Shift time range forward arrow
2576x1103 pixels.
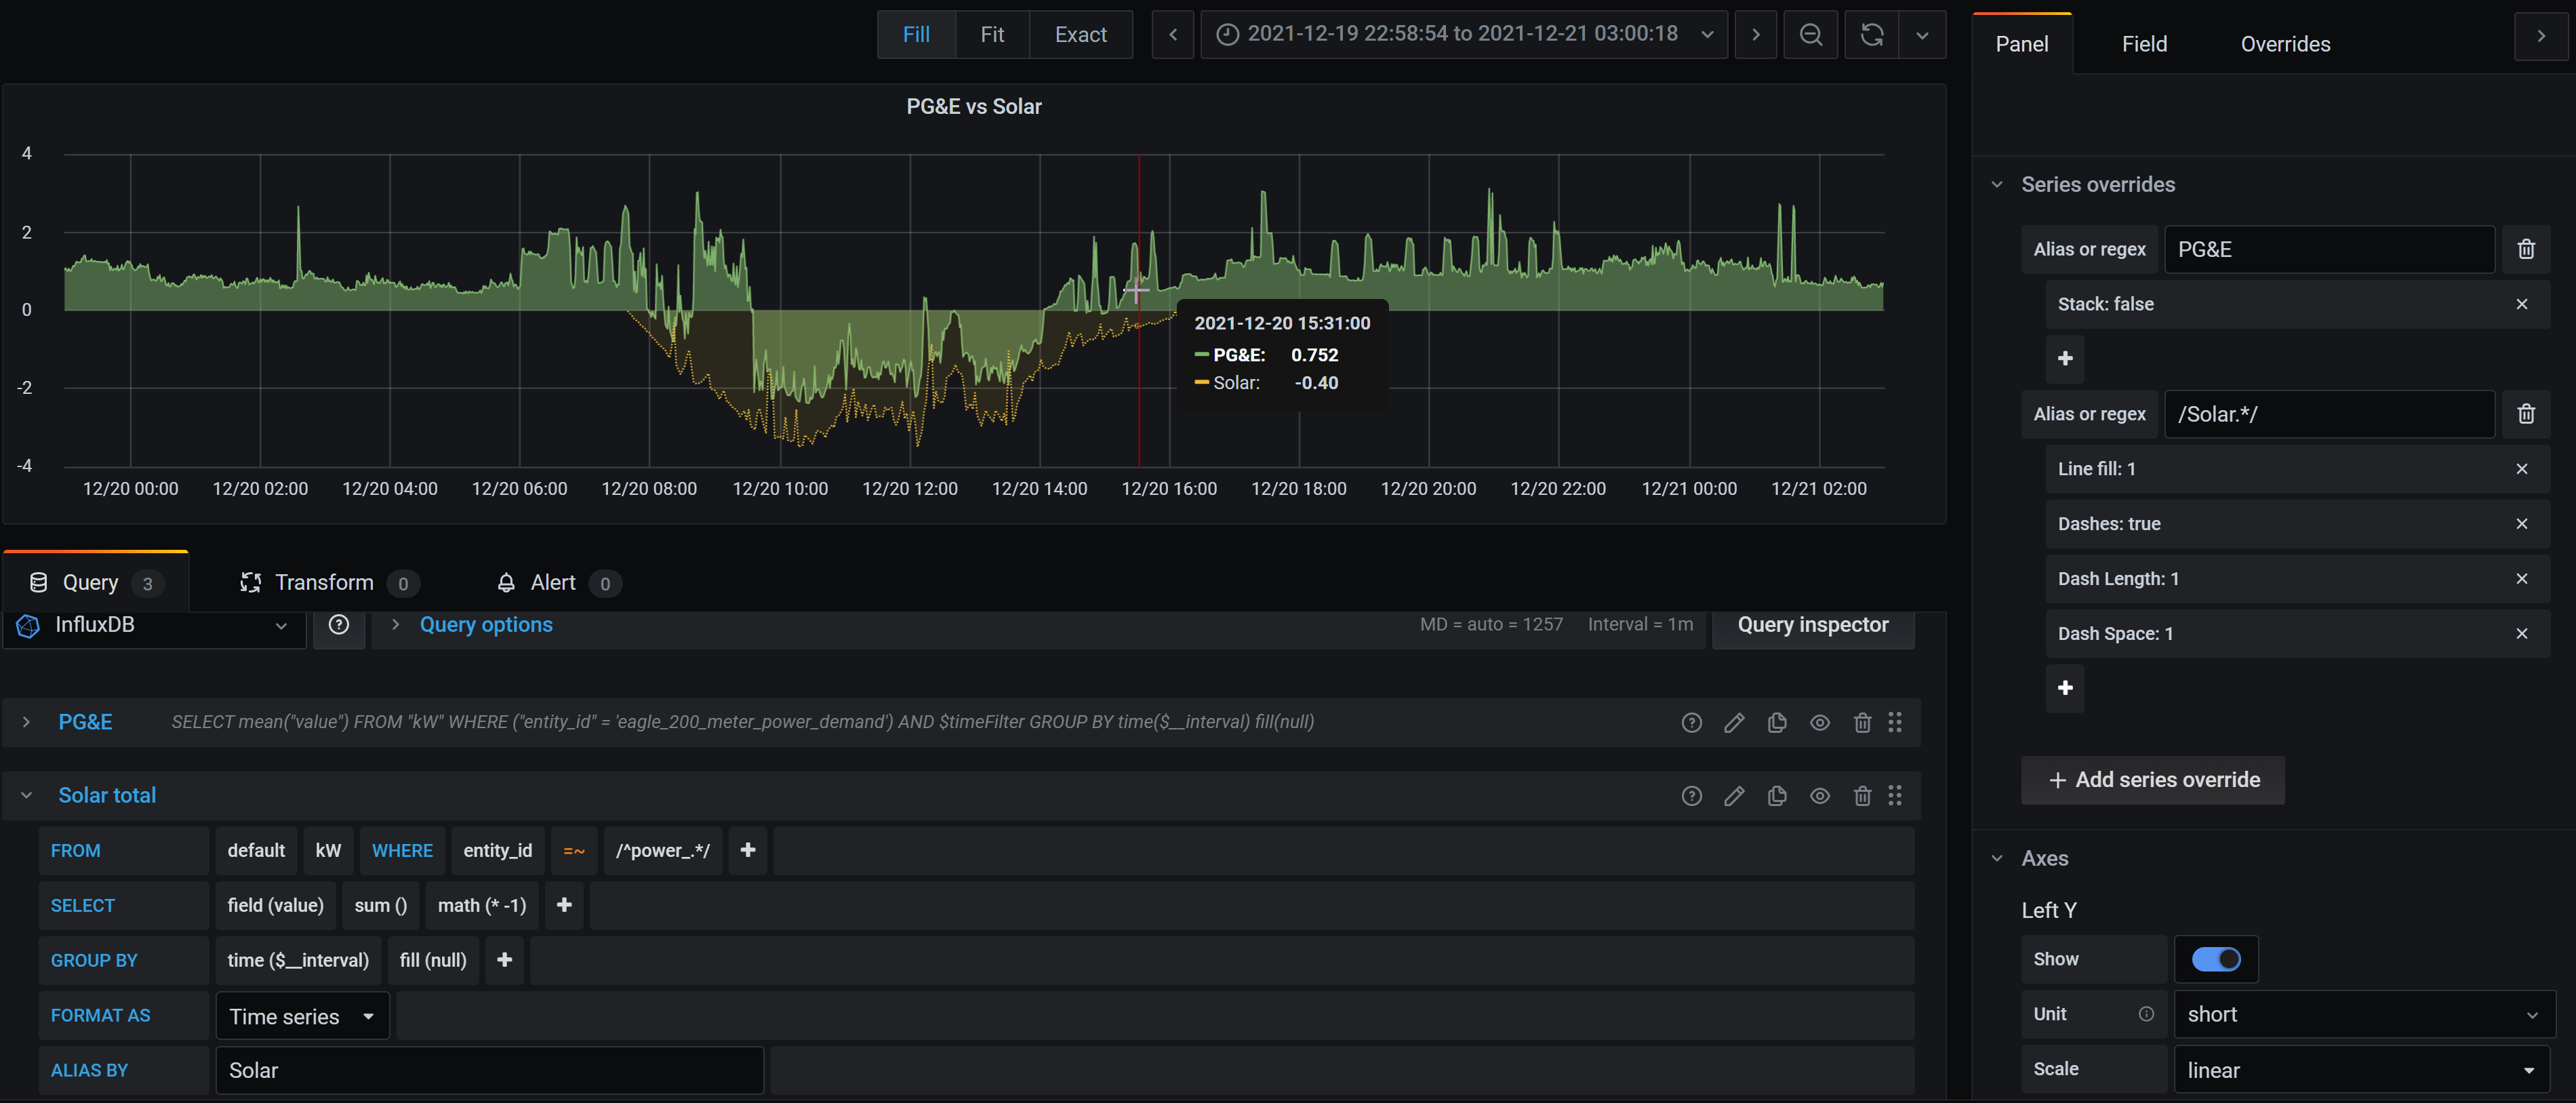[x=1755, y=35]
